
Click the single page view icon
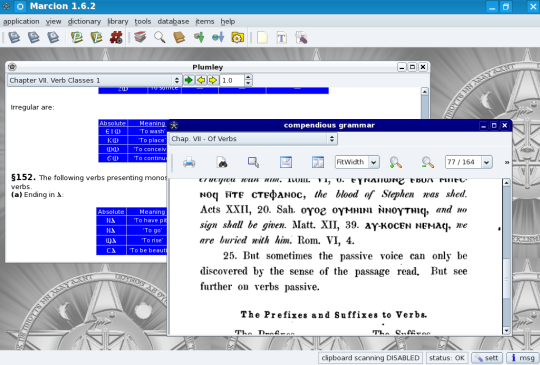286,162
